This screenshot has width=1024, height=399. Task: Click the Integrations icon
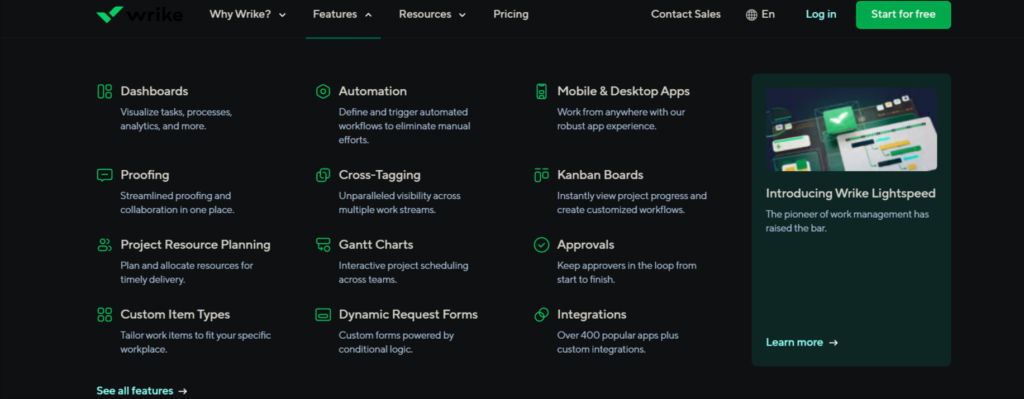click(x=541, y=315)
